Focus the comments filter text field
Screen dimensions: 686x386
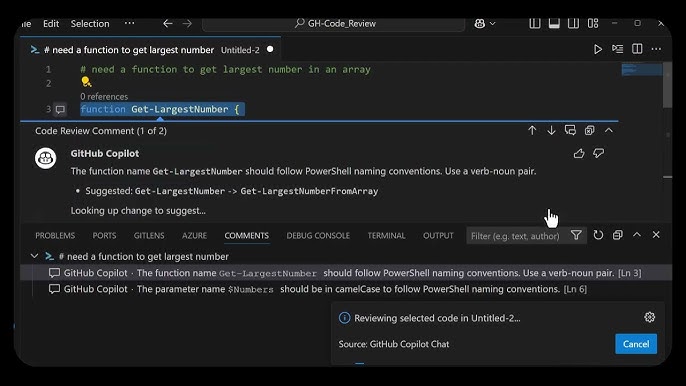point(516,235)
